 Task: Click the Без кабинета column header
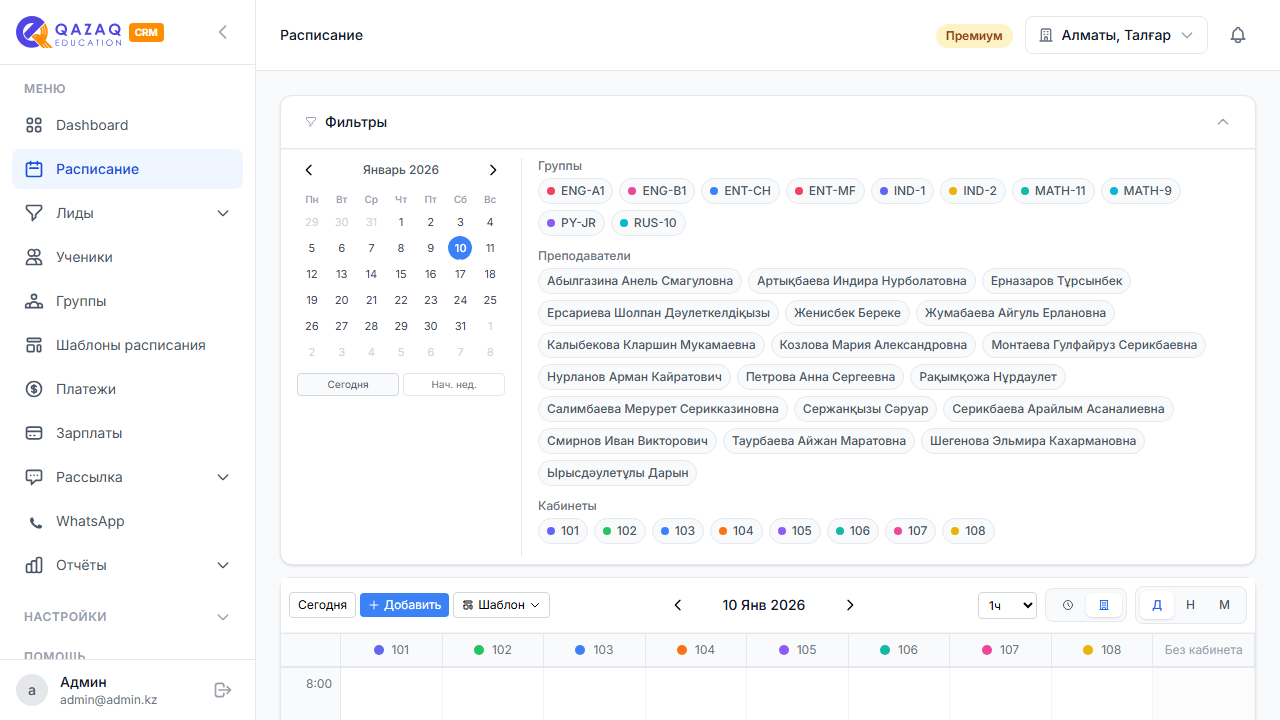point(1204,650)
